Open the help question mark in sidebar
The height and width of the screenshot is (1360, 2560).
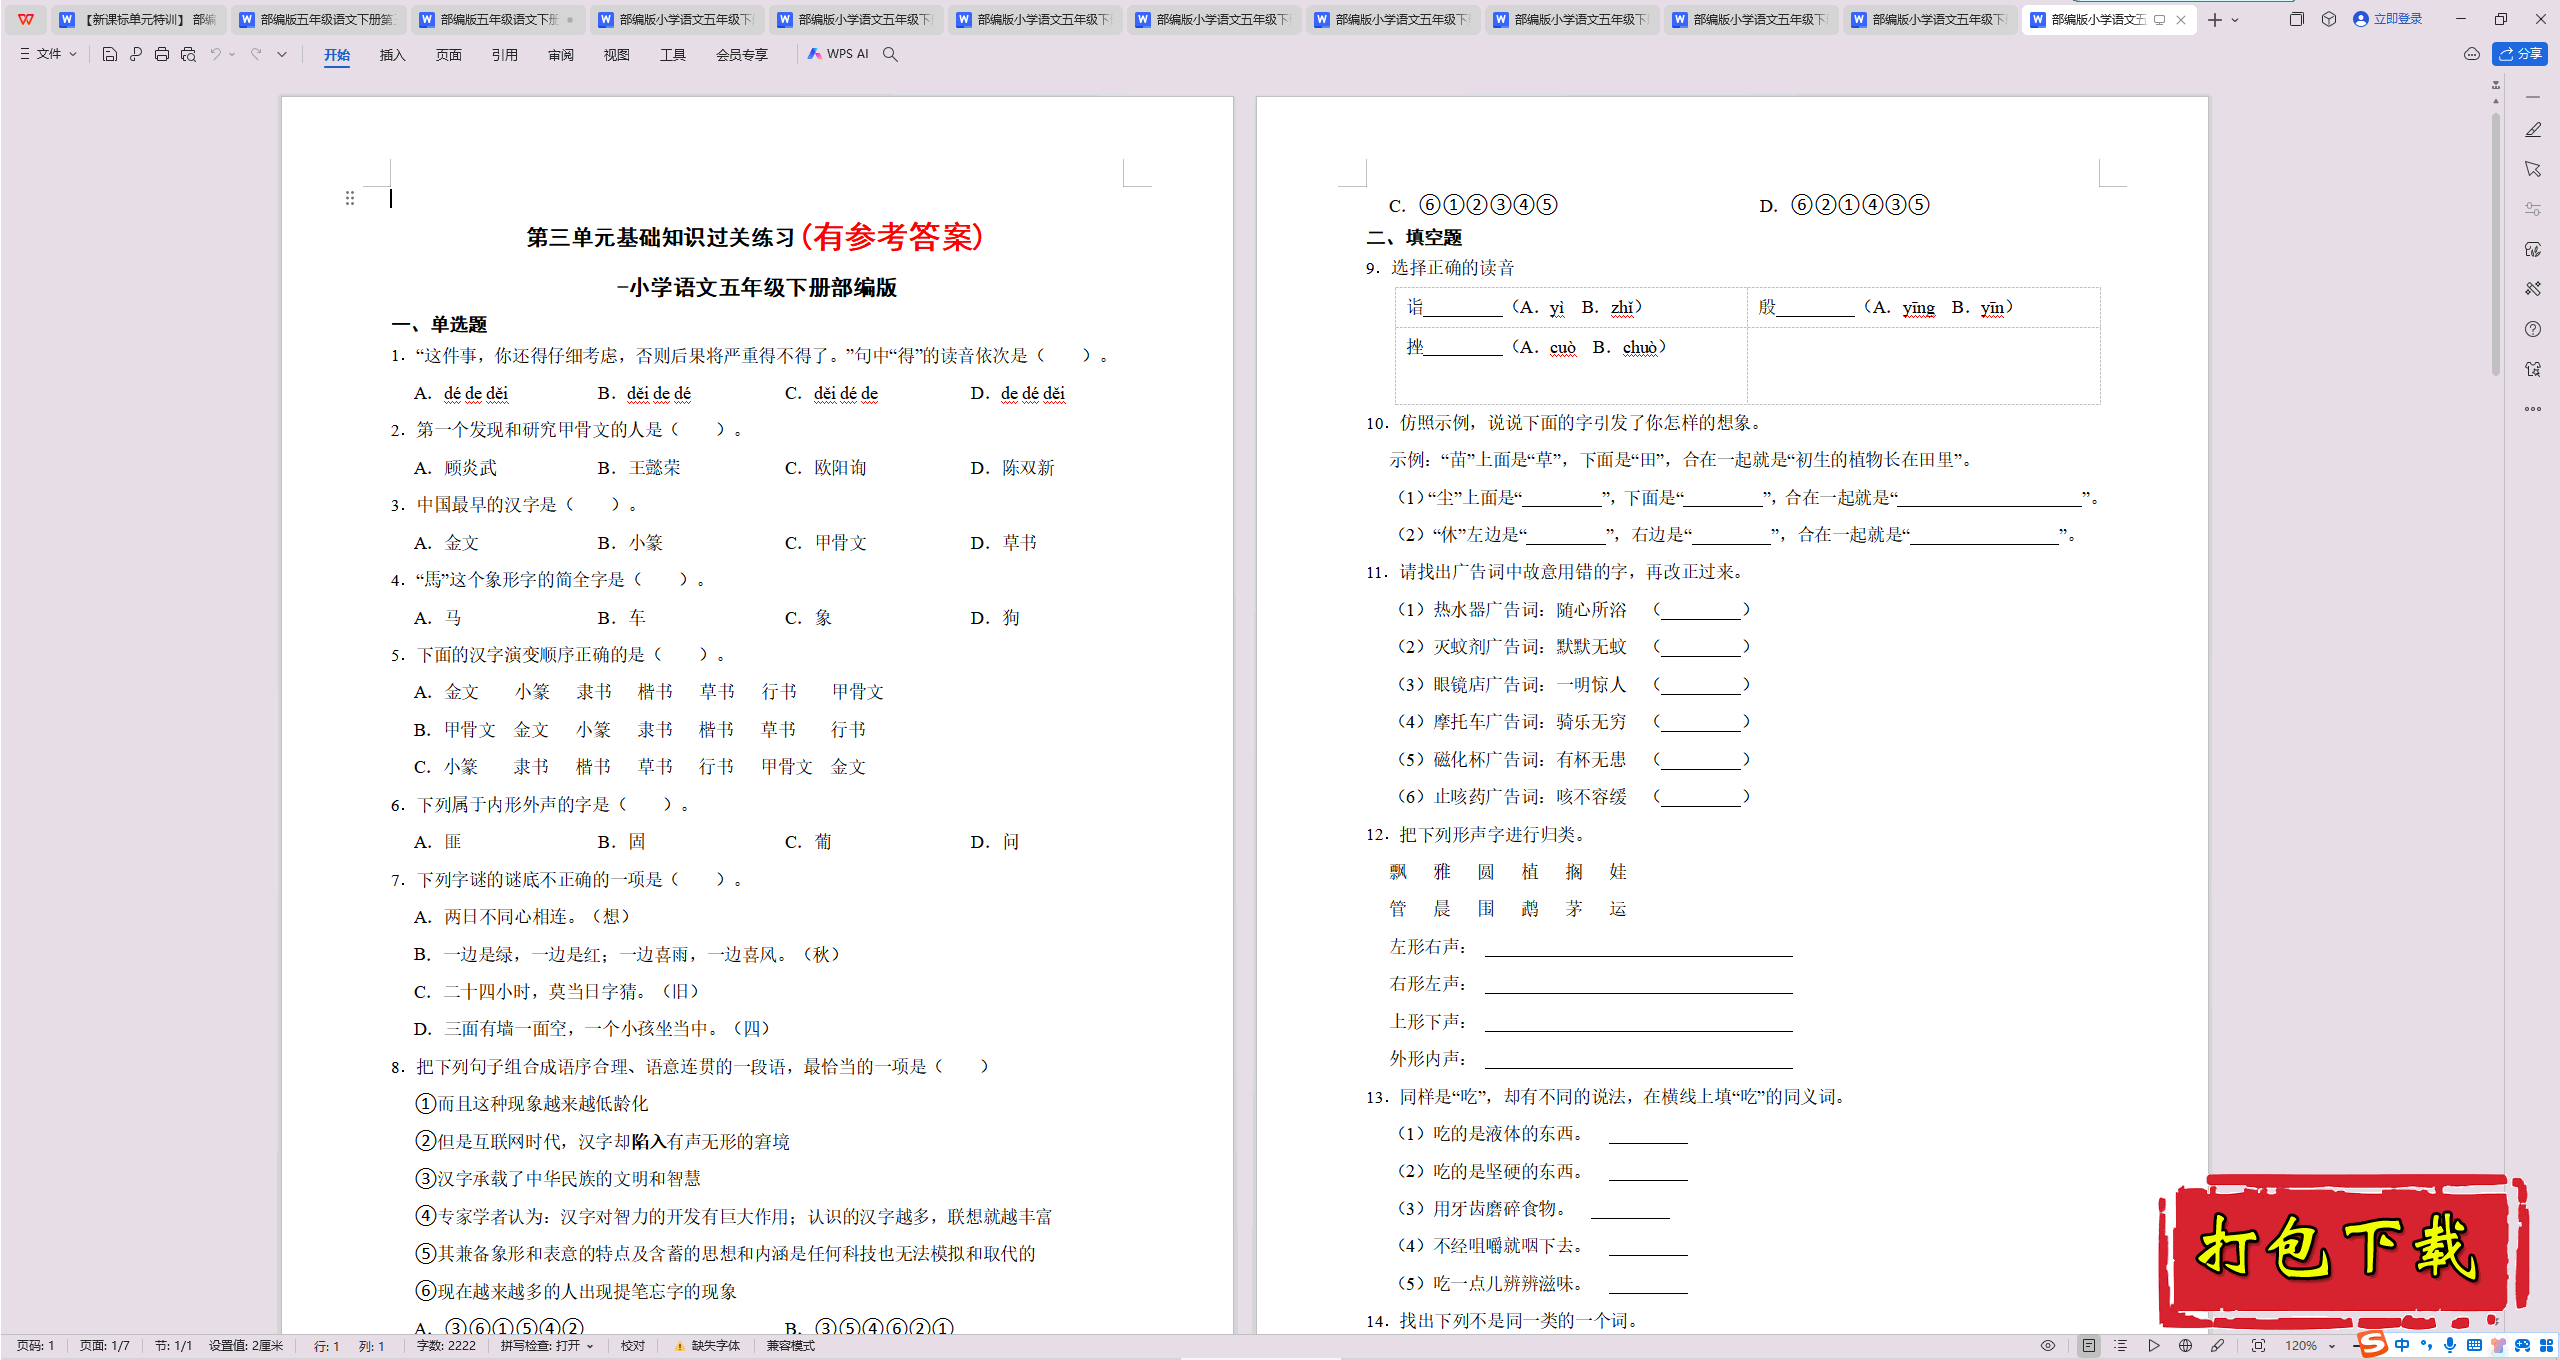2533,329
